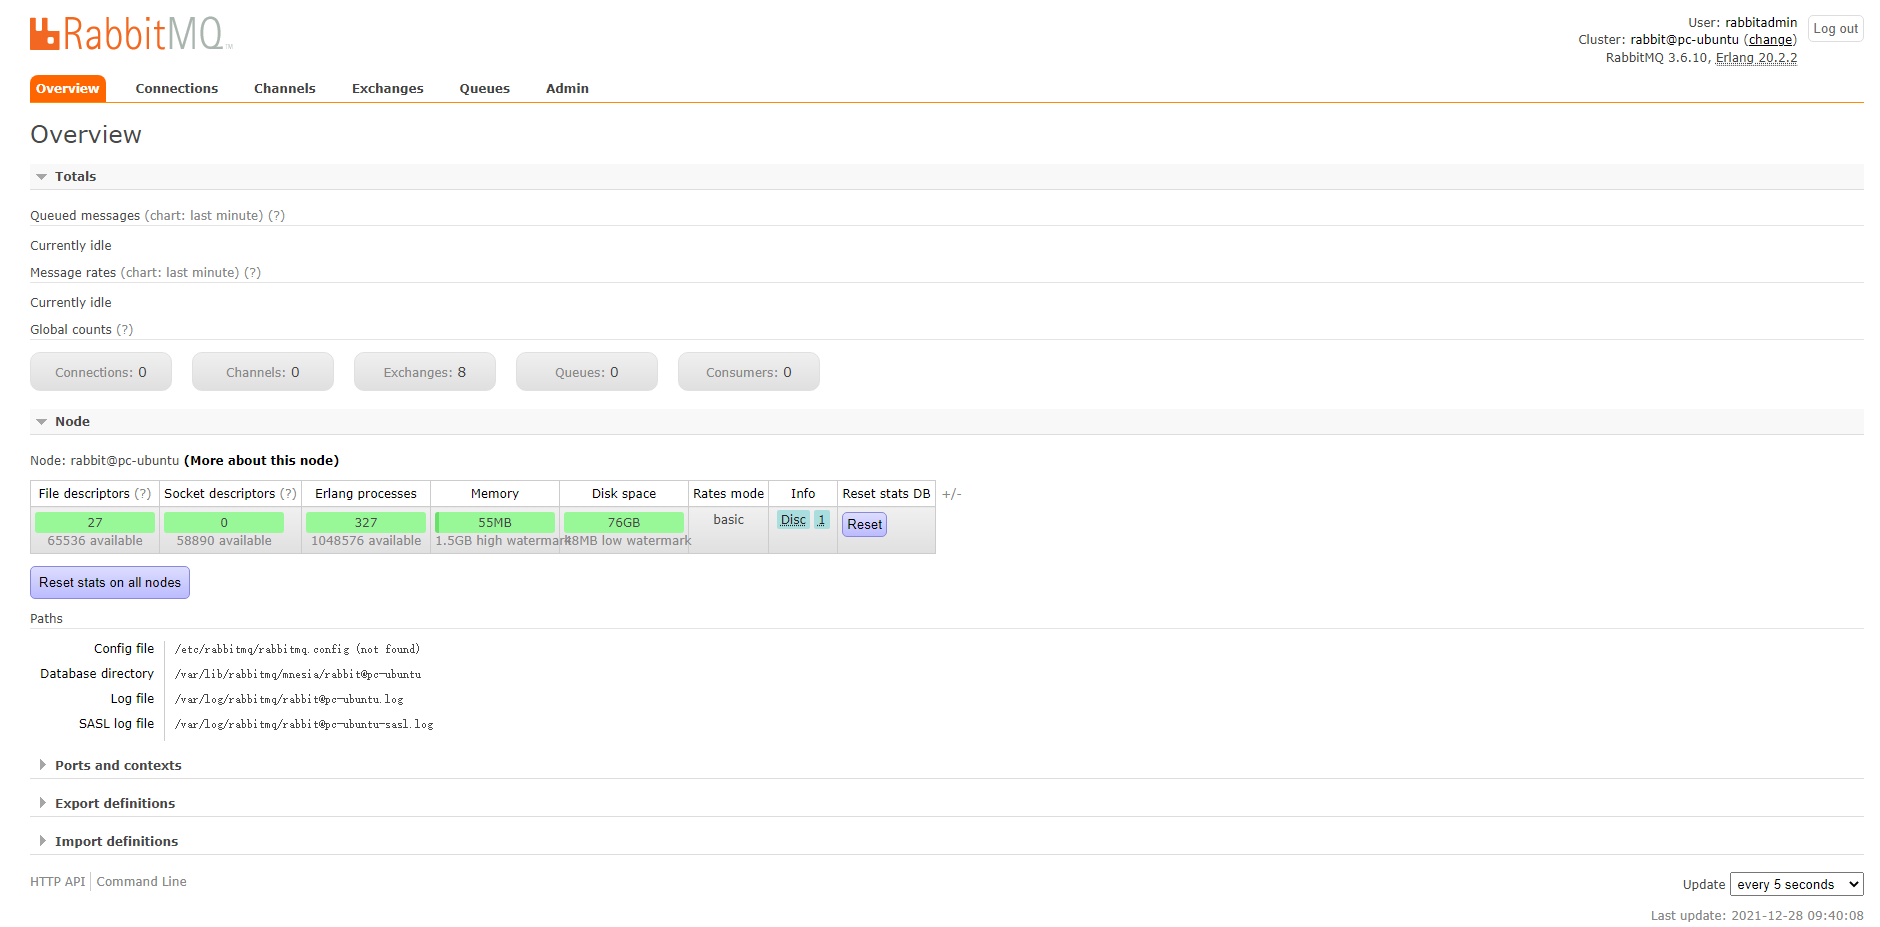Click the file descriptors 27 bar
The width and height of the screenshot is (1880, 927).
95,522
